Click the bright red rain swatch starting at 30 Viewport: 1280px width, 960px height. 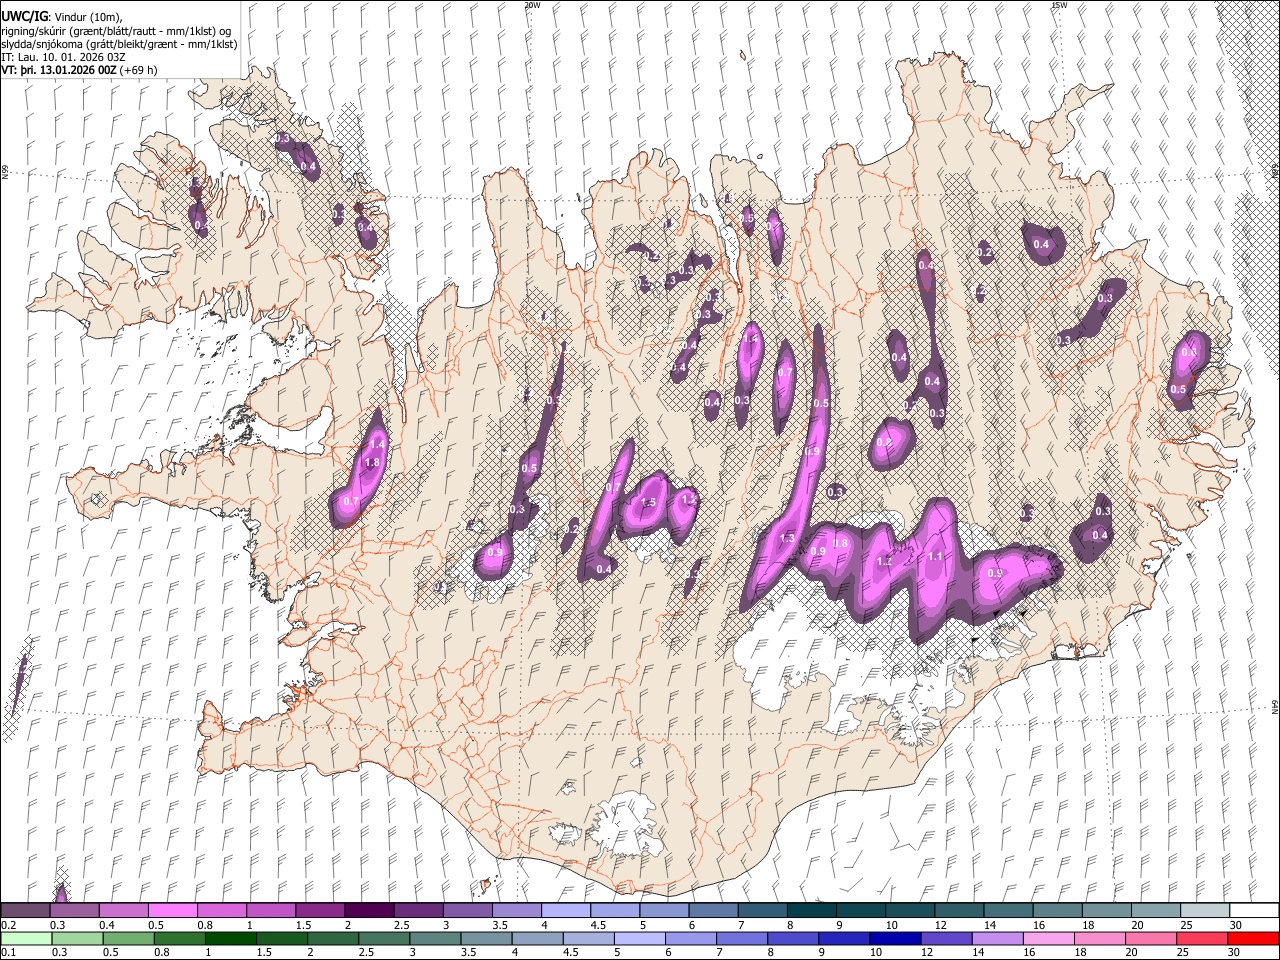[x=1255, y=938]
